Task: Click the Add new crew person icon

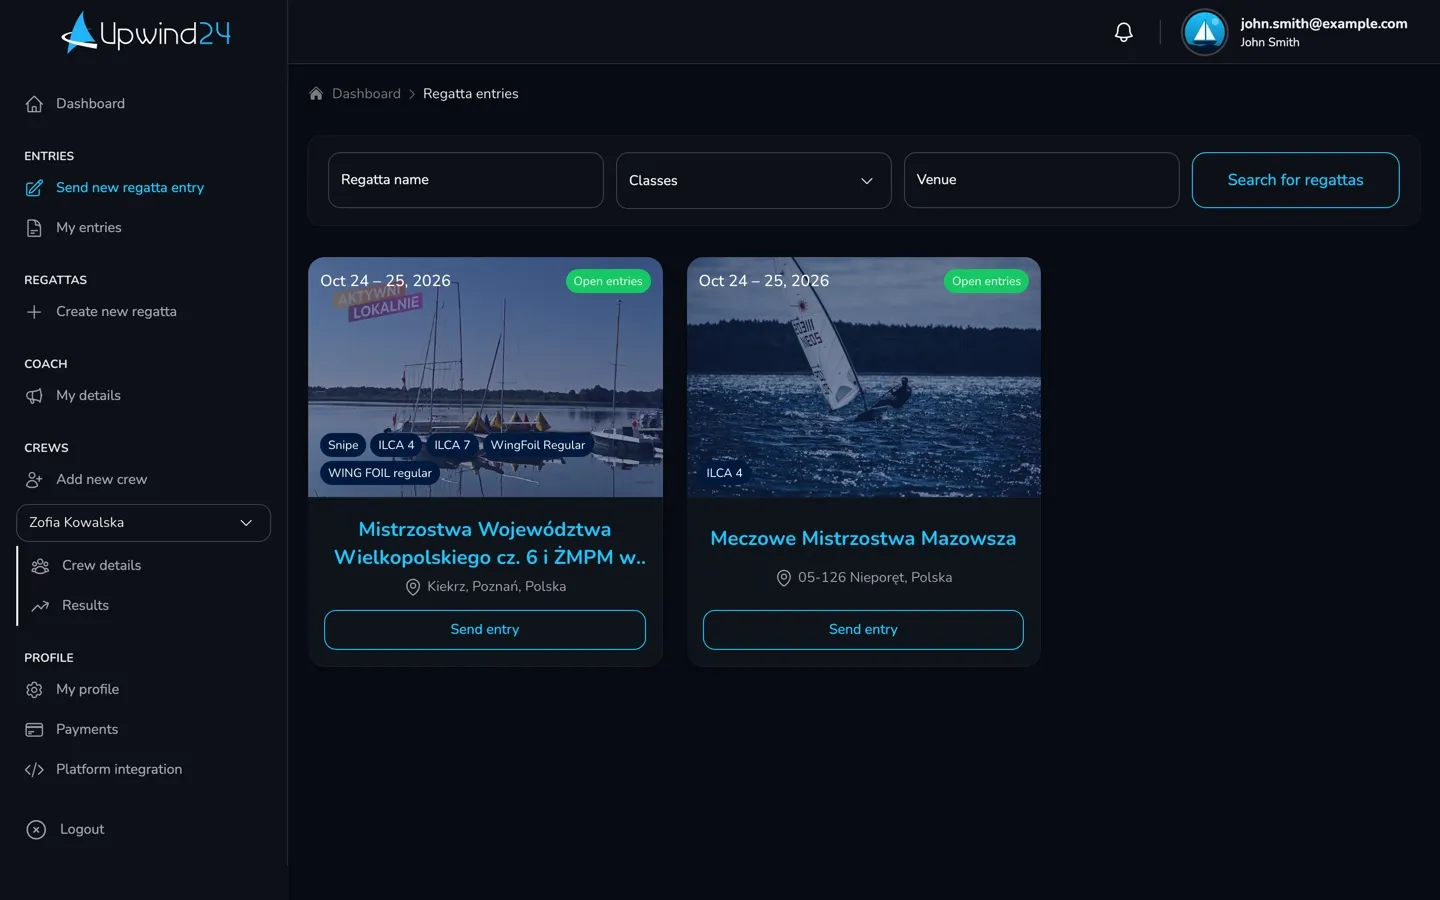Action: click(x=34, y=480)
